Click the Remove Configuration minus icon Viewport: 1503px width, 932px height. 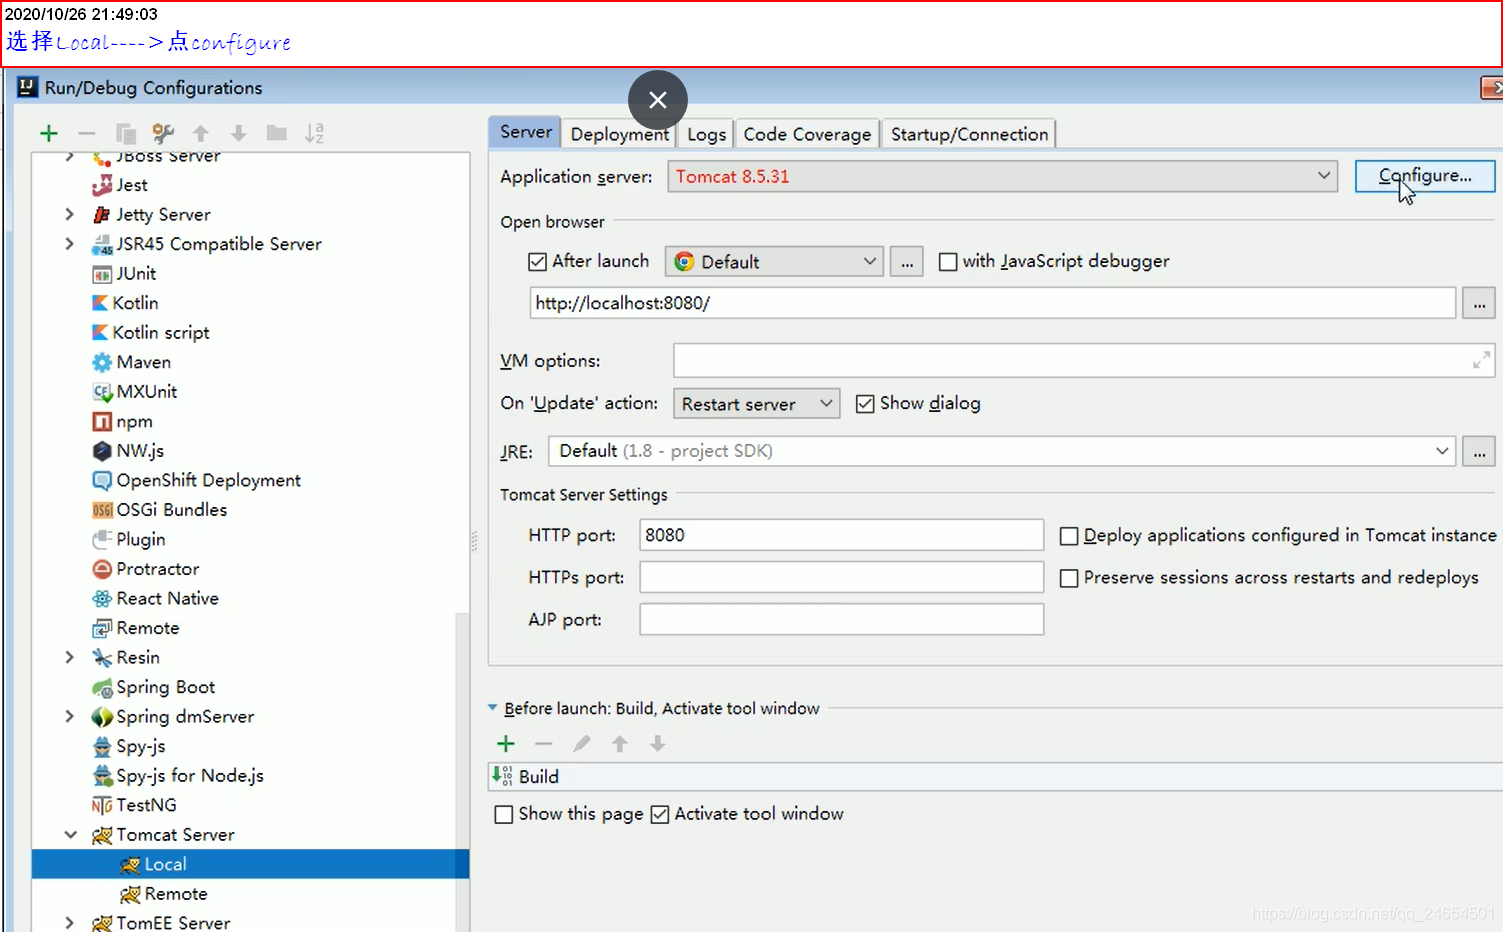(87, 133)
